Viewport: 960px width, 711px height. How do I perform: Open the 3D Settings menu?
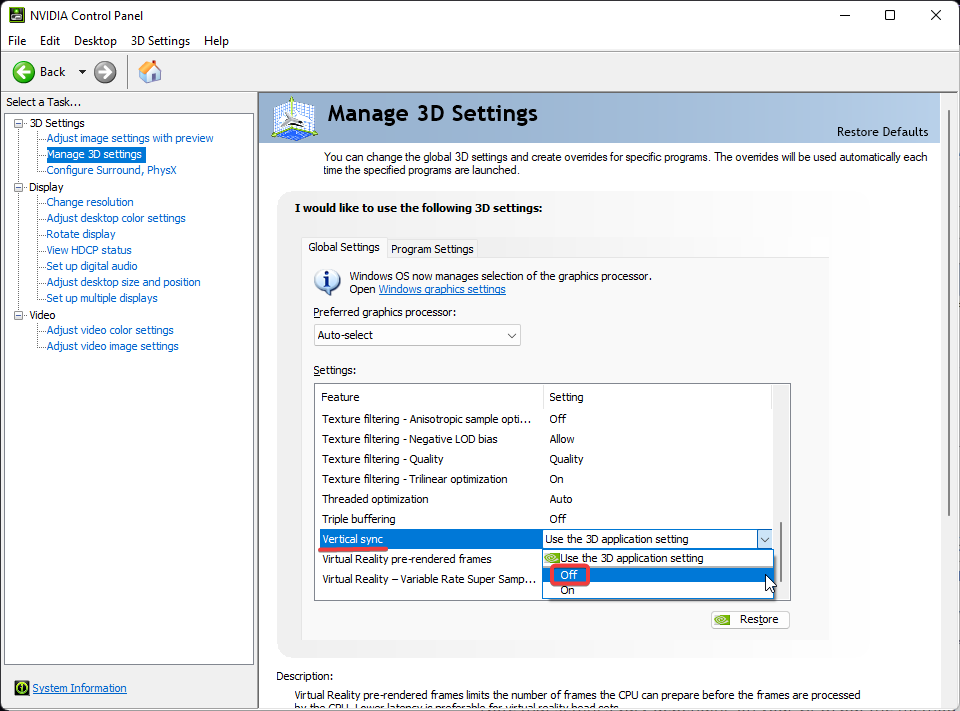point(160,41)
